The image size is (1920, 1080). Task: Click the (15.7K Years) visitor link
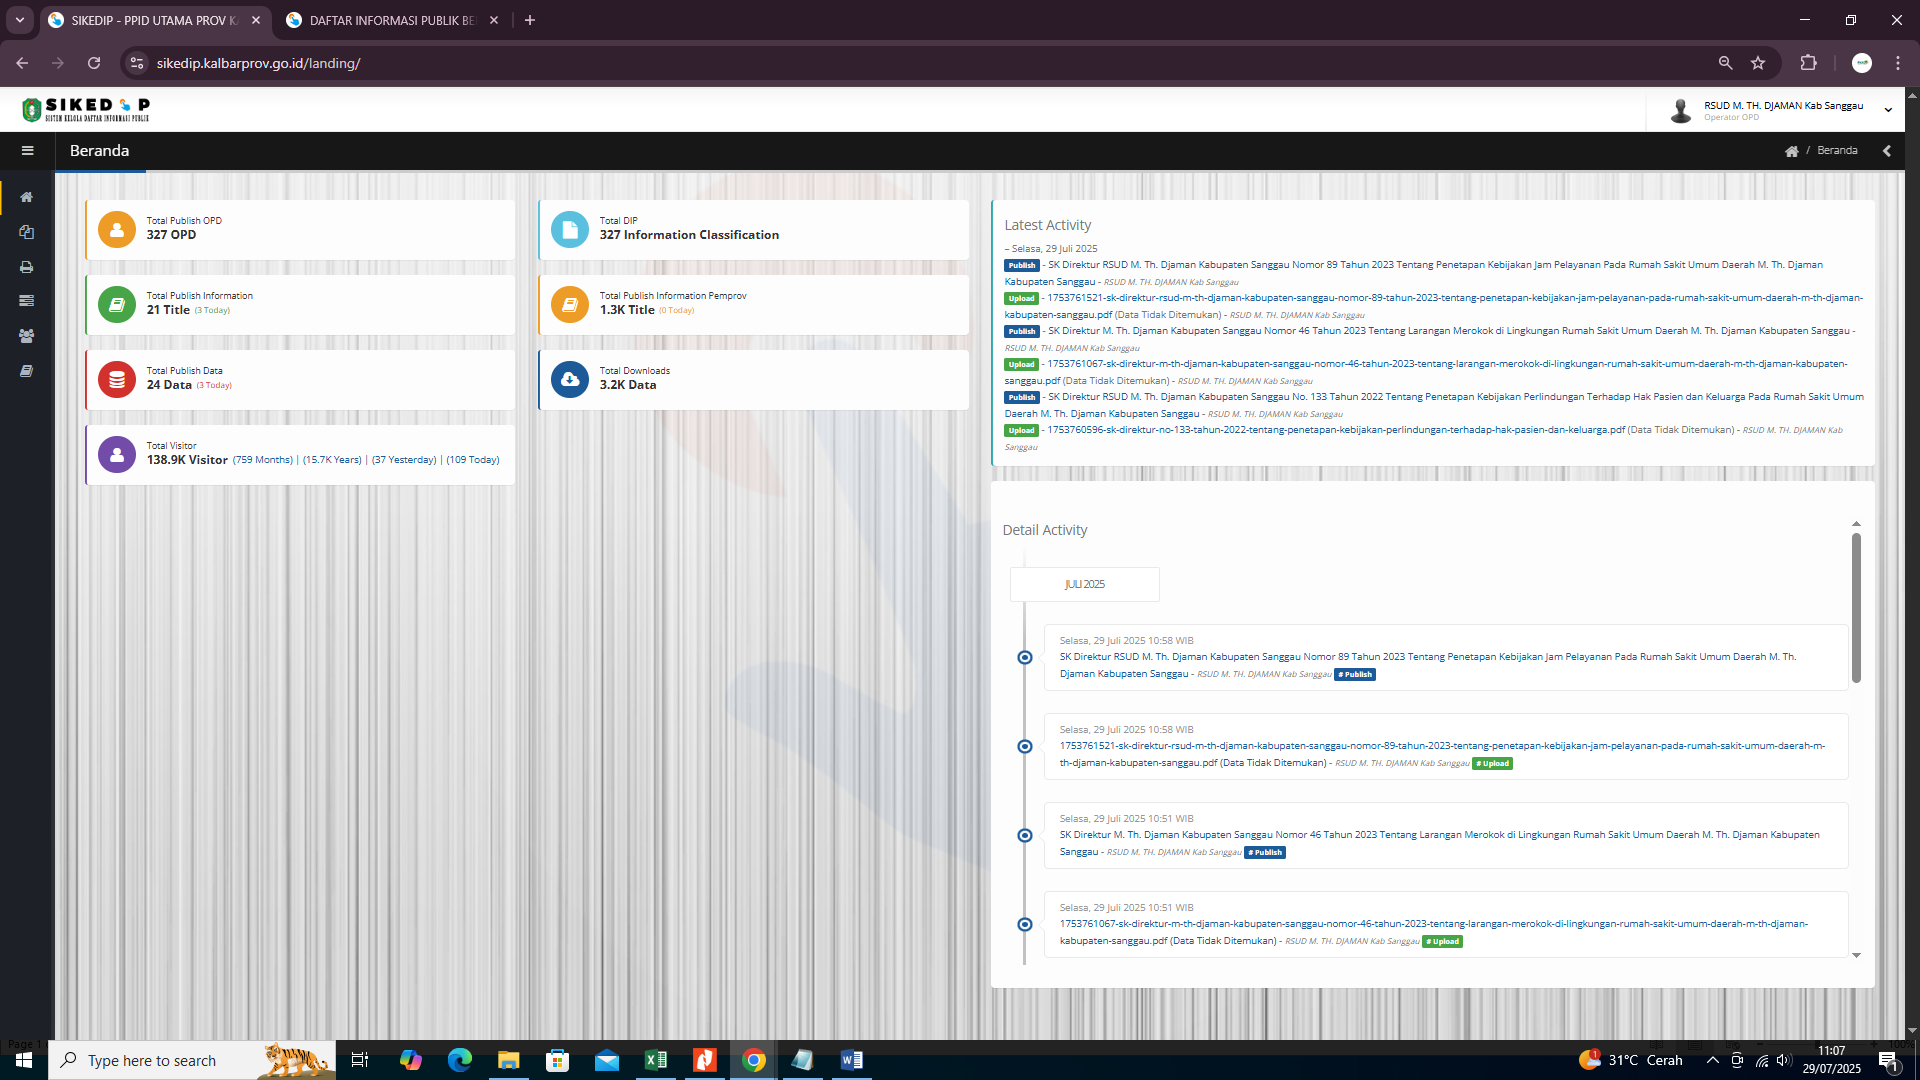pyautogui.click(x=332, y=460)
